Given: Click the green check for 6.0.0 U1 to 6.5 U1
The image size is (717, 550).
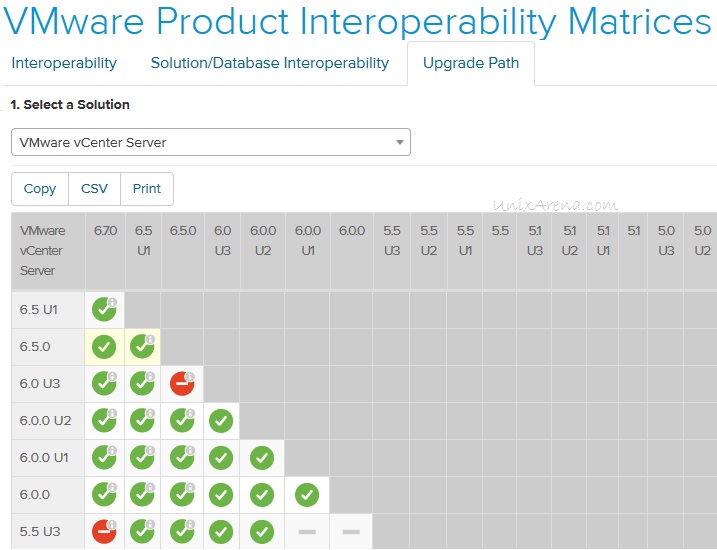Looking at the screenshot, I should pyautogui.click(x=142, y=458).
